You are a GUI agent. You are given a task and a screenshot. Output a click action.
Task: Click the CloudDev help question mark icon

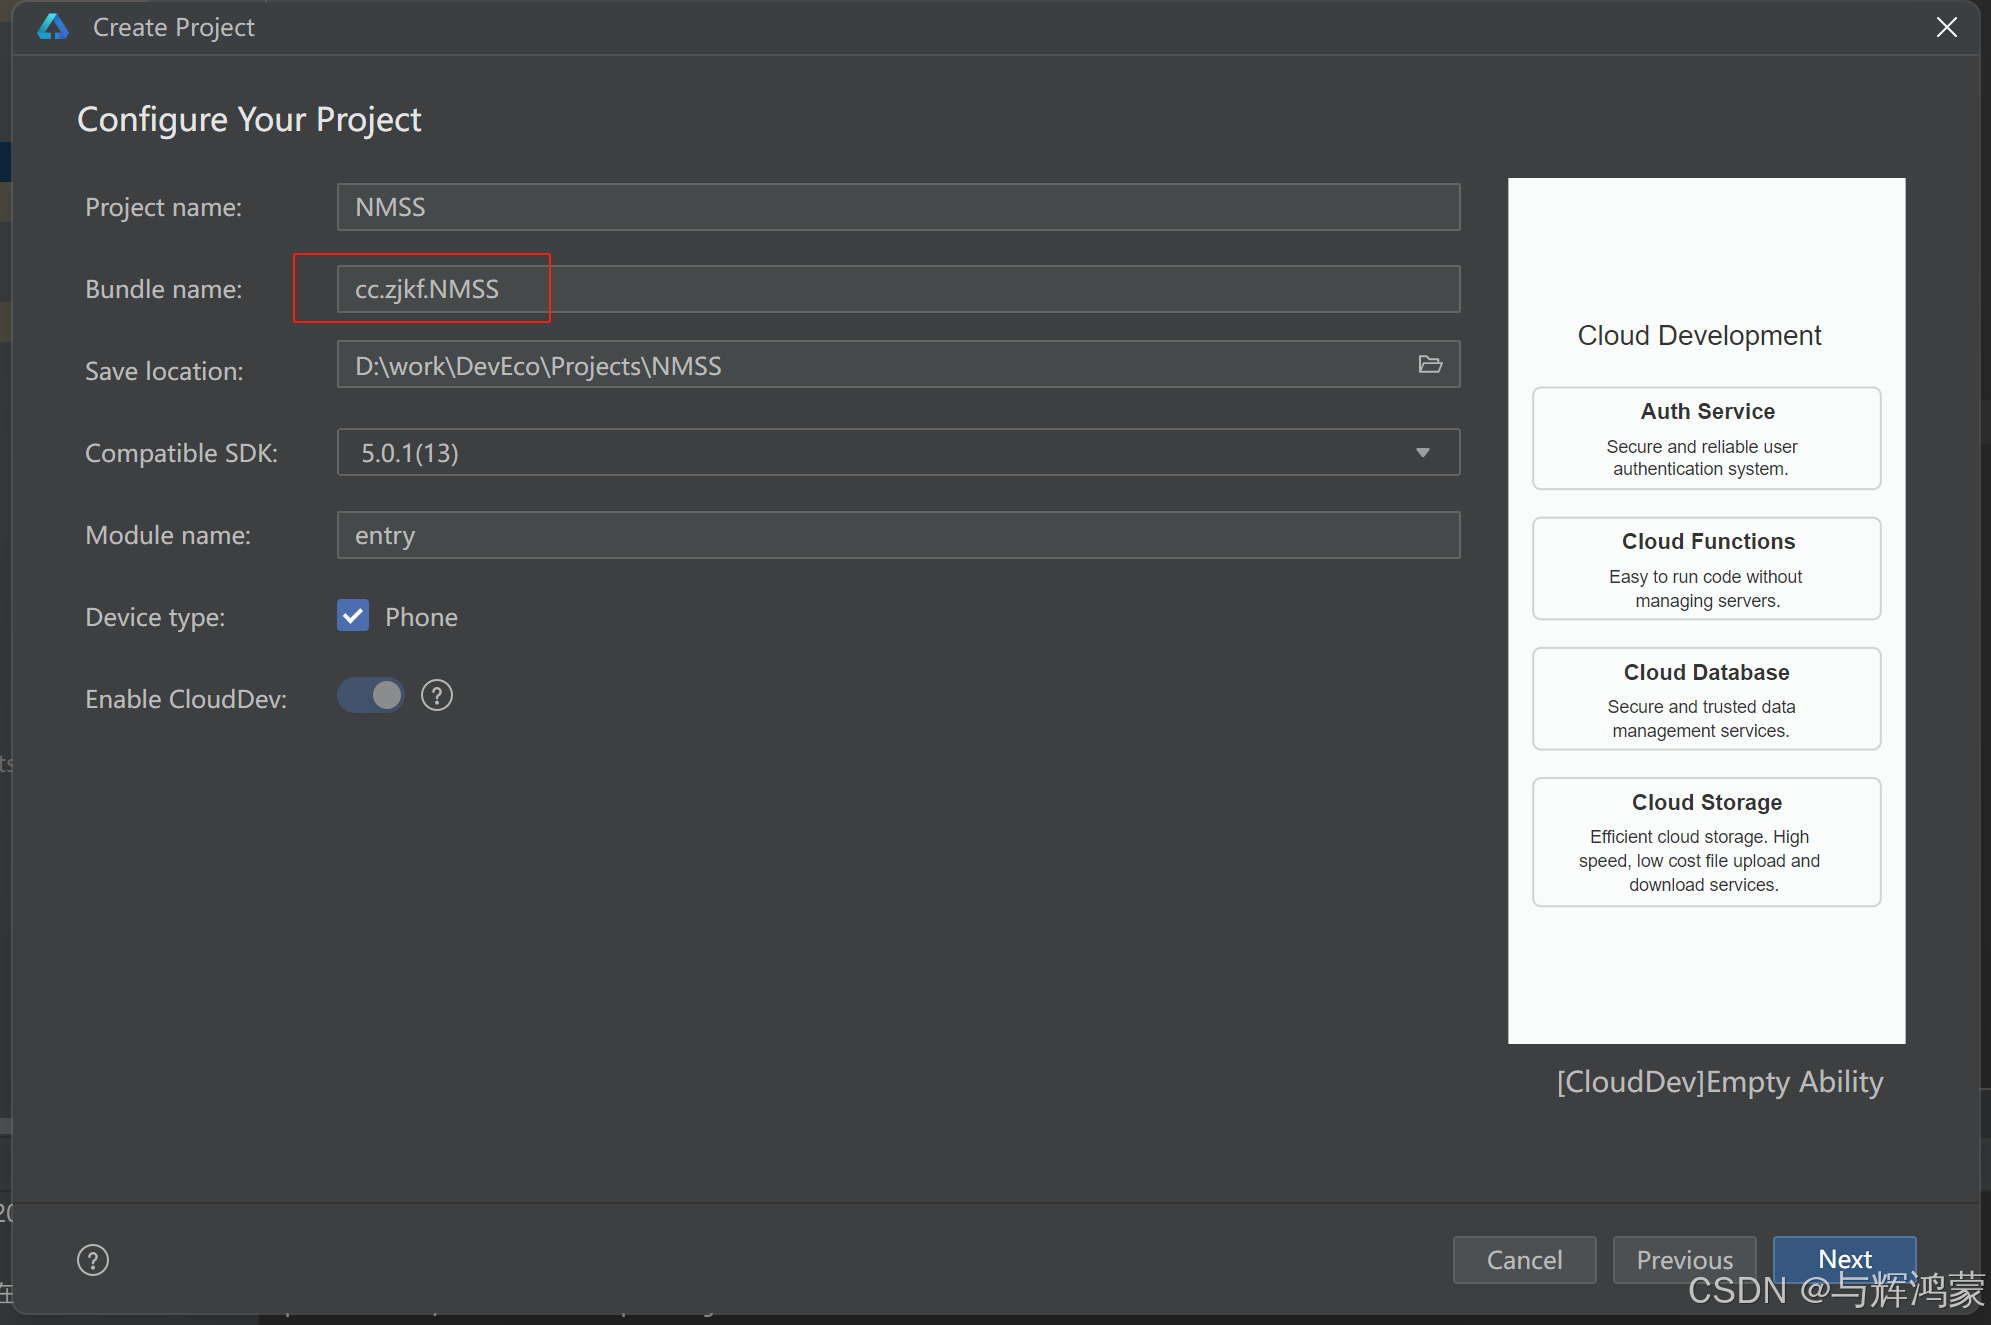[437, 696]
